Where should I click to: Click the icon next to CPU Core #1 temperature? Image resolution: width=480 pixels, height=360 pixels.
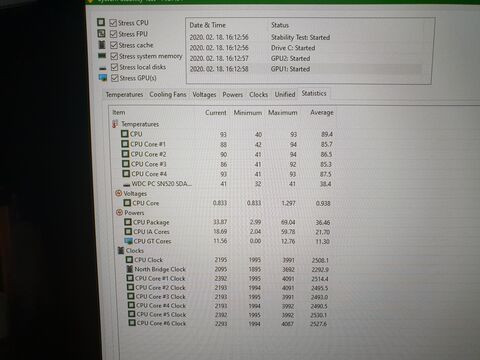tap(125, 144)
